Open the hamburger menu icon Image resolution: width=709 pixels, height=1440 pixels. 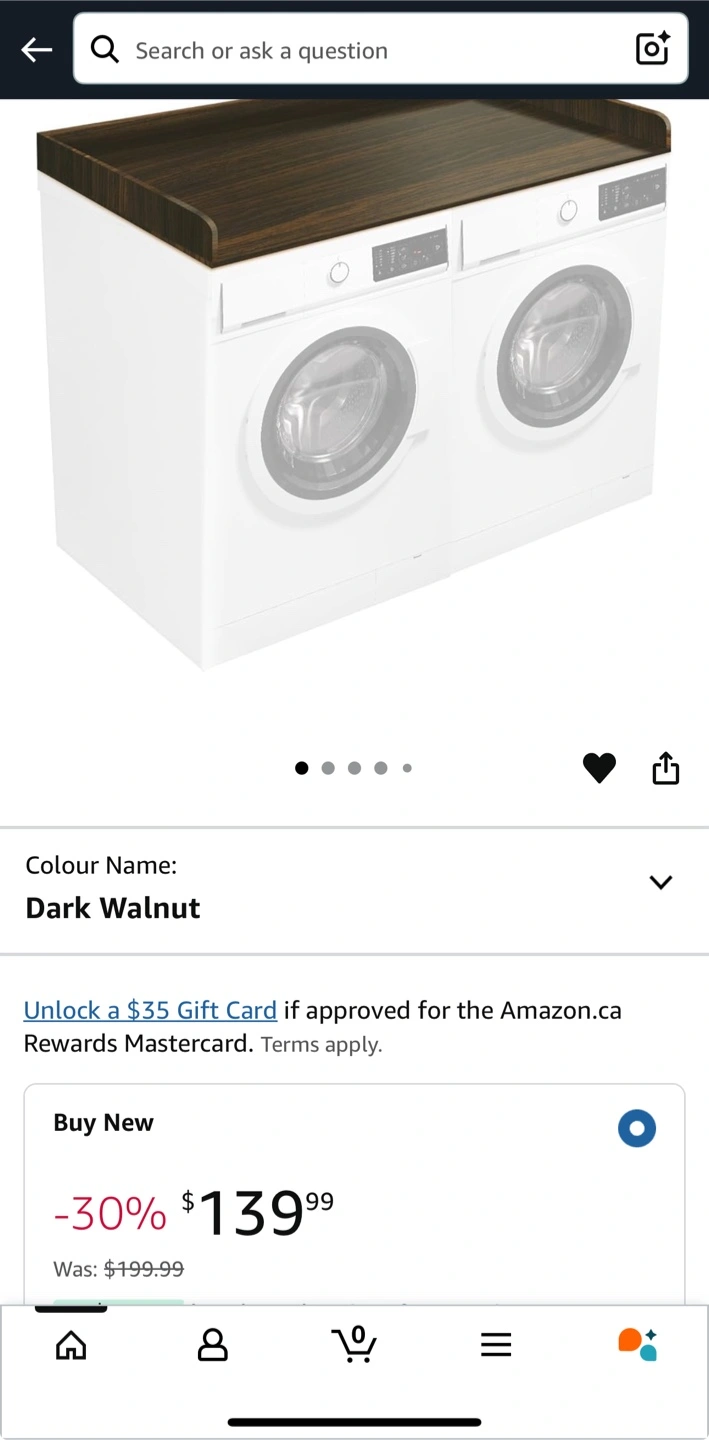point(496,1345)
